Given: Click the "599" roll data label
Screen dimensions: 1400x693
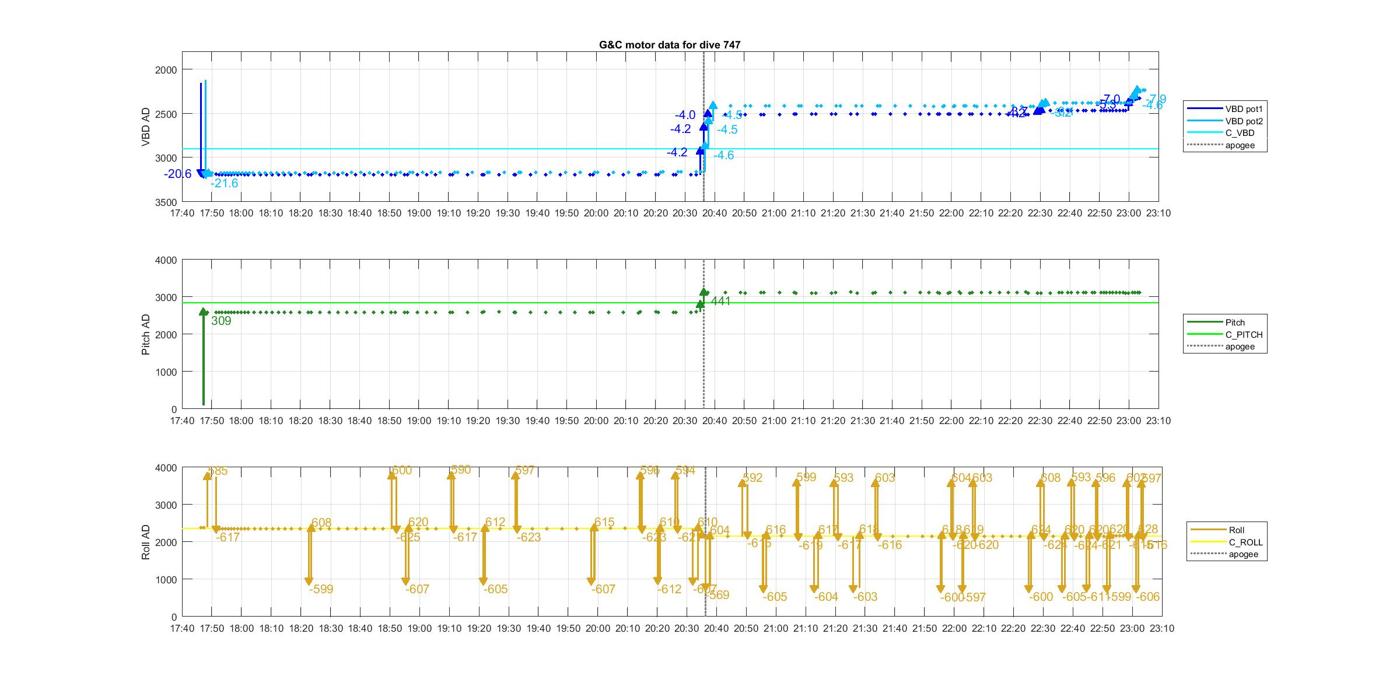Looking at the screenshot, I should 806,478.
